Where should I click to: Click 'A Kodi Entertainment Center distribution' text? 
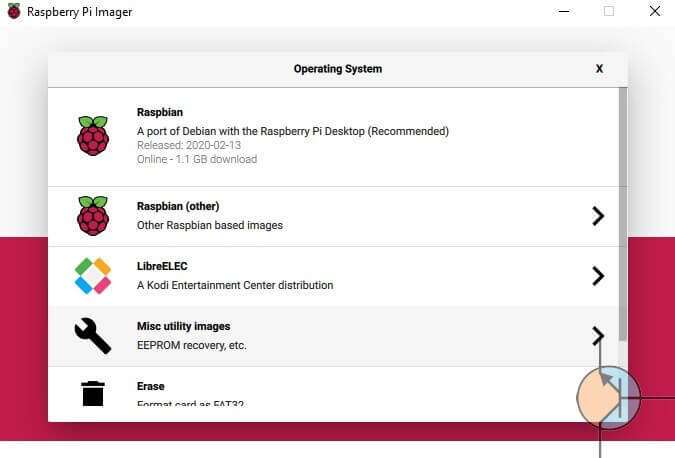pos(235,285)
